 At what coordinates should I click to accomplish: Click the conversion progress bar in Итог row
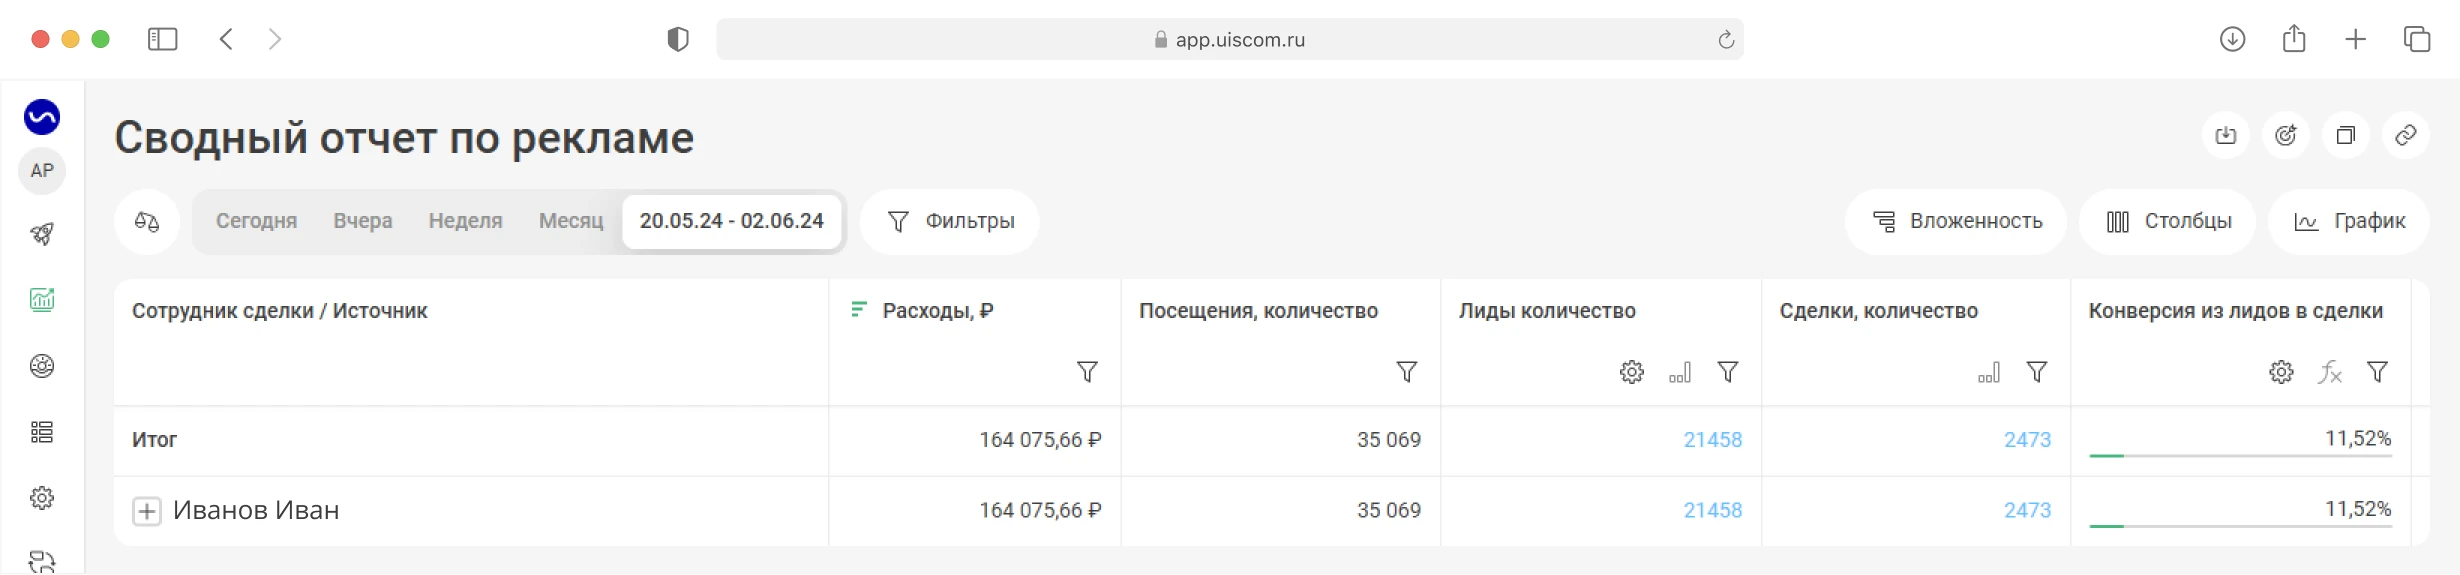pos(2240,456)
